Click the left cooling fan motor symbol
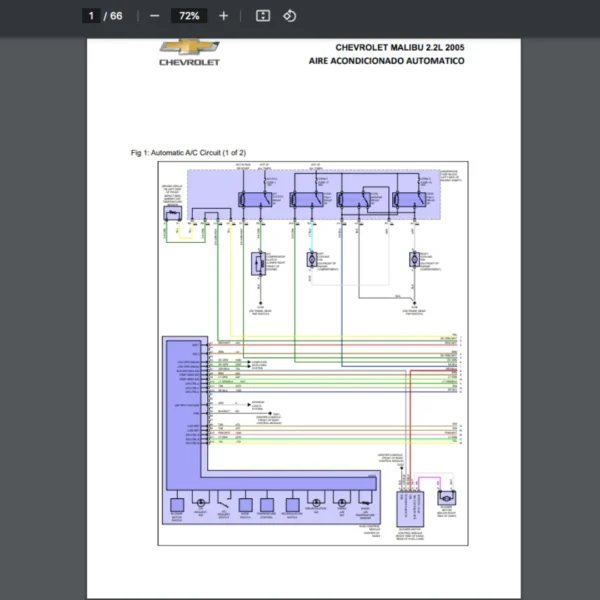The image size is (600, 600). pos(311,260)
